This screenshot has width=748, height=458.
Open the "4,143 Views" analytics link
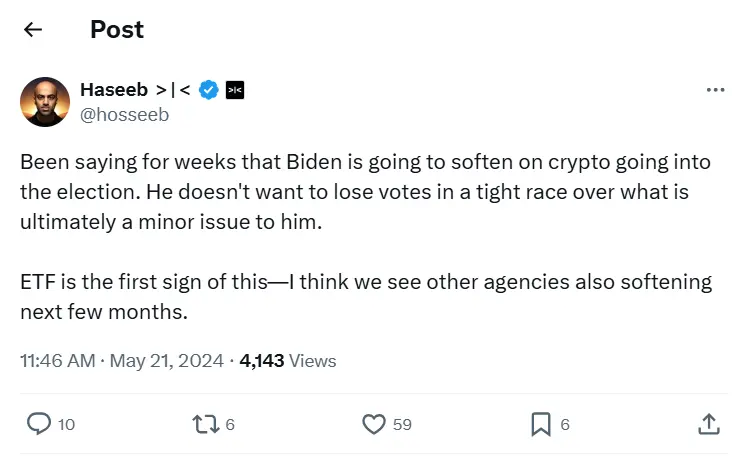(x=288, y=361)
